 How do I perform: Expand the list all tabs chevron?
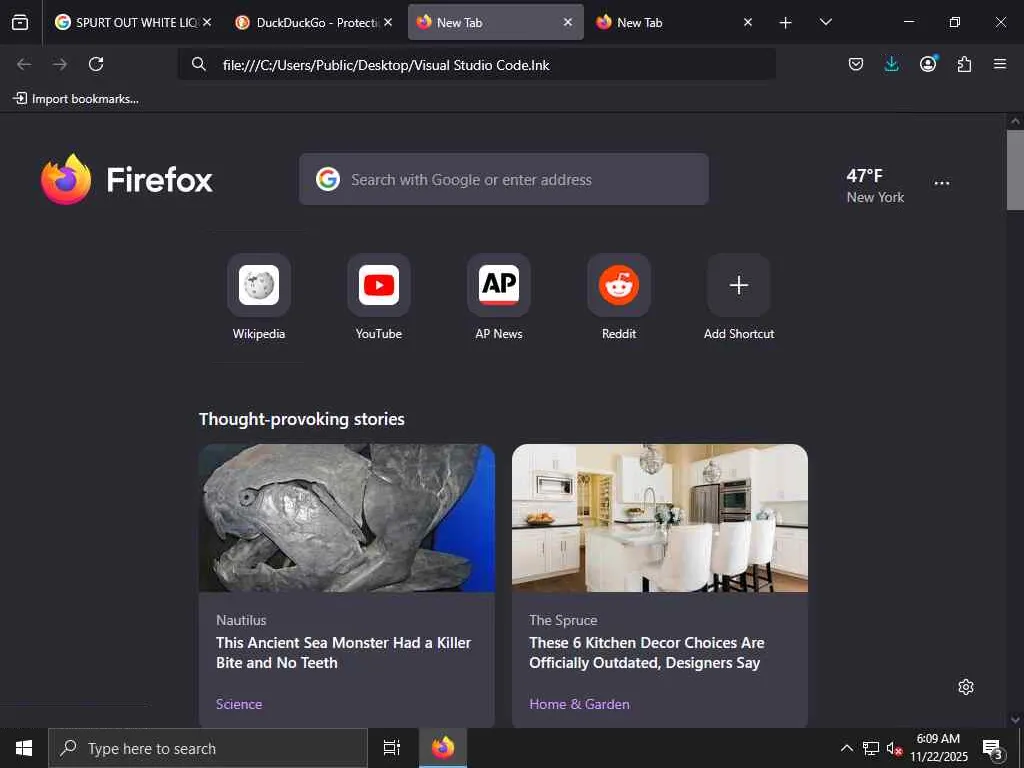coord(825,22)
